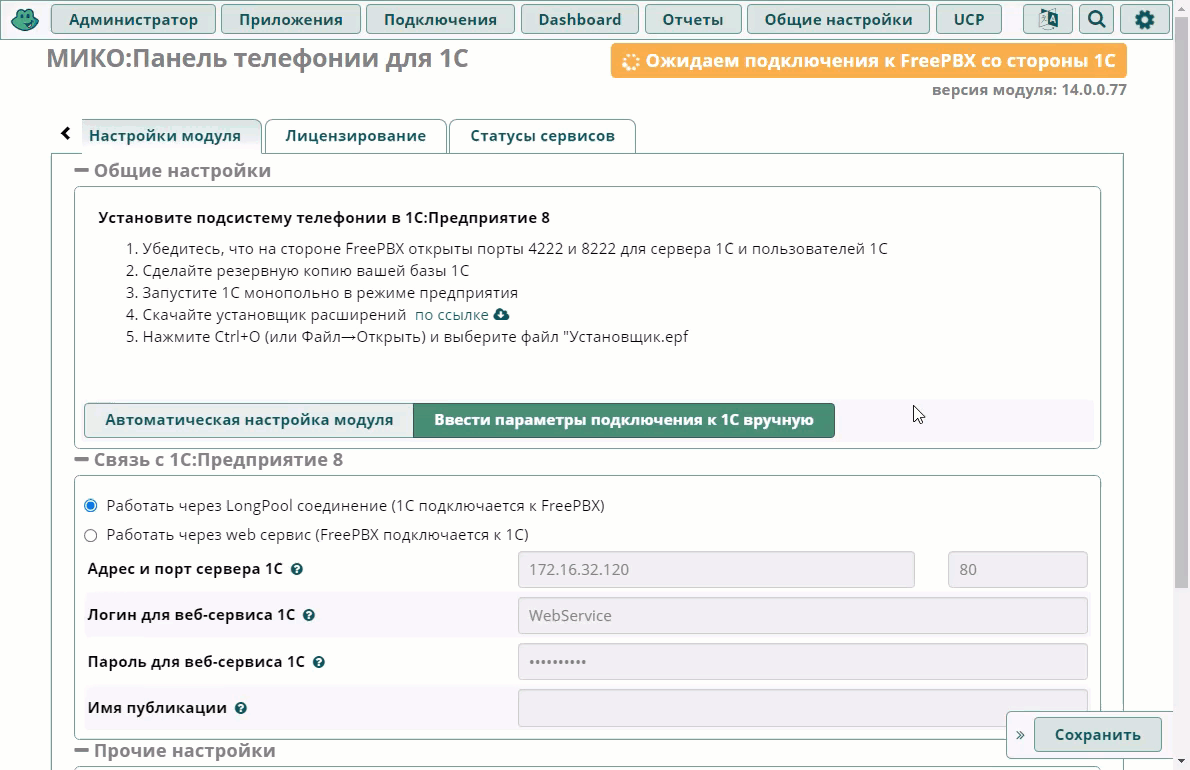Click the FreePBX frog logo
The height and width of the screenshot is (770, 1190).
pos(24,18)
